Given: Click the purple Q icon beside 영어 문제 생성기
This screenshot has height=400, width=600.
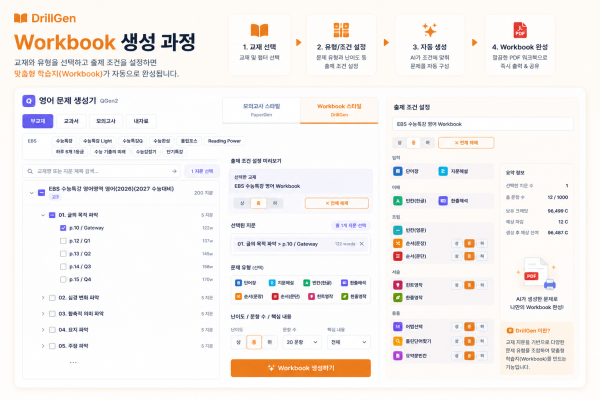Looking at the screenshot, I should 29,101.
